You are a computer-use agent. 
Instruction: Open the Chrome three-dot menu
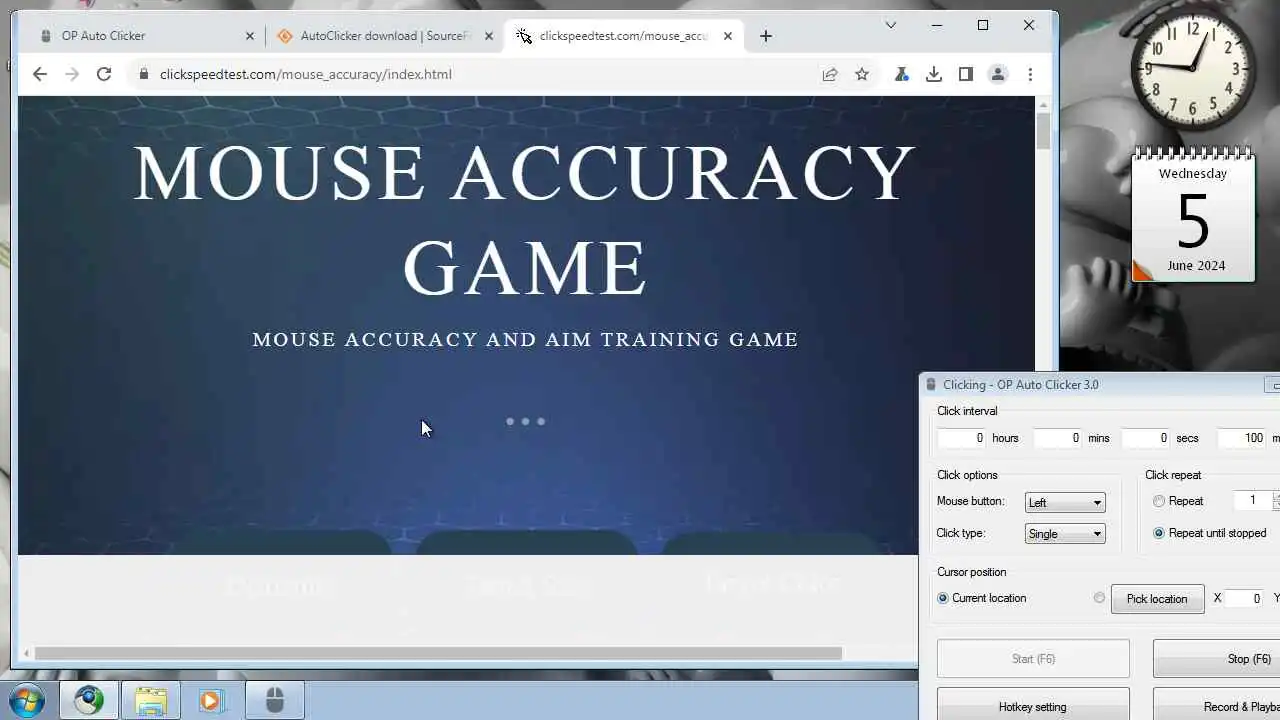(x=1030, y=74)
